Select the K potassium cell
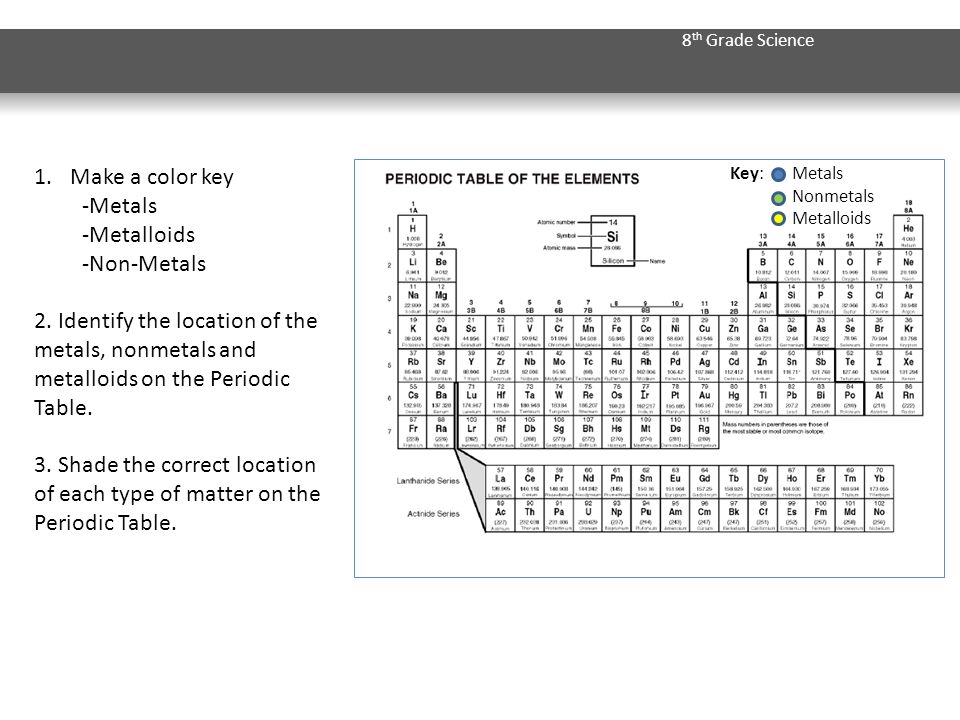 click(413, 332)
